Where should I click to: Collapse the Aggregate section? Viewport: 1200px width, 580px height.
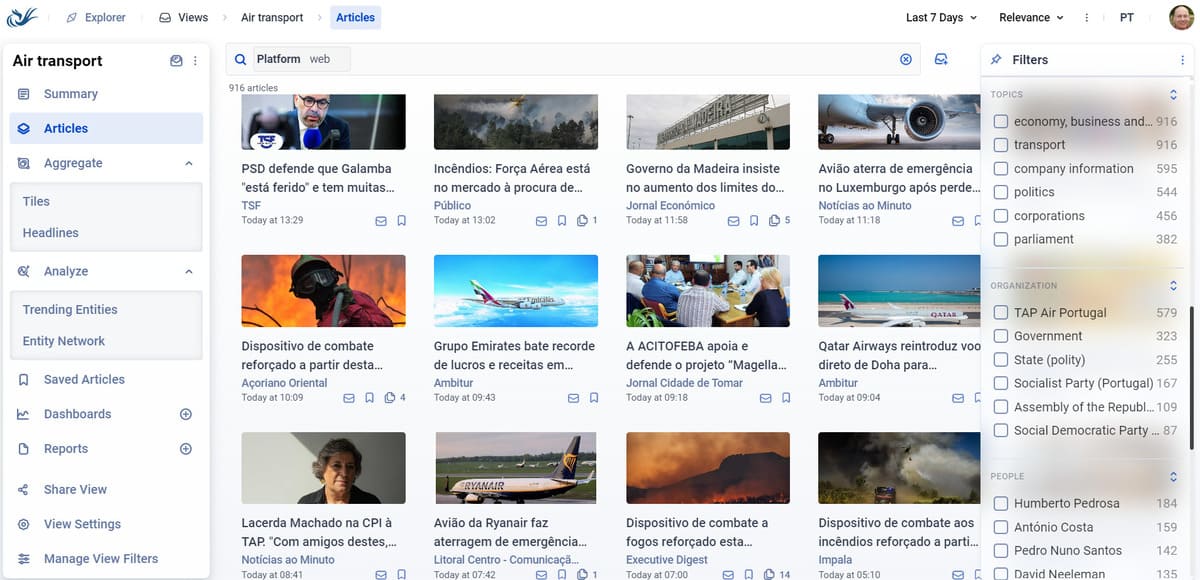[x=189, y=163]
